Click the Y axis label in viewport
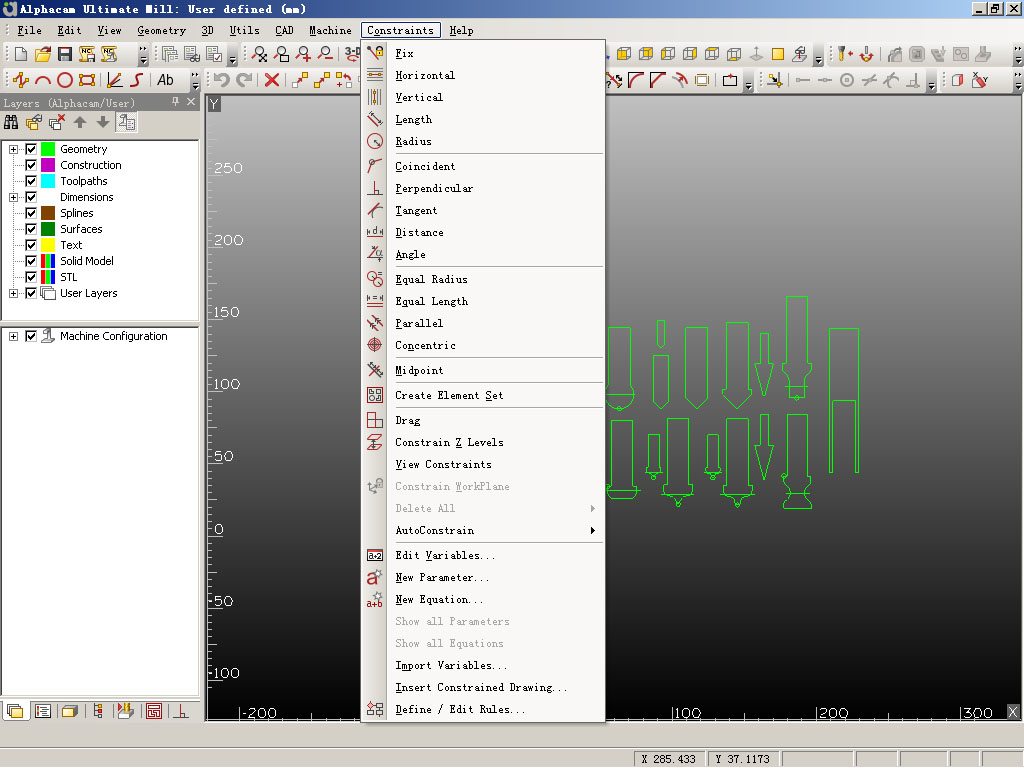Screen dimensions: 1024x768 coord(214,104)
